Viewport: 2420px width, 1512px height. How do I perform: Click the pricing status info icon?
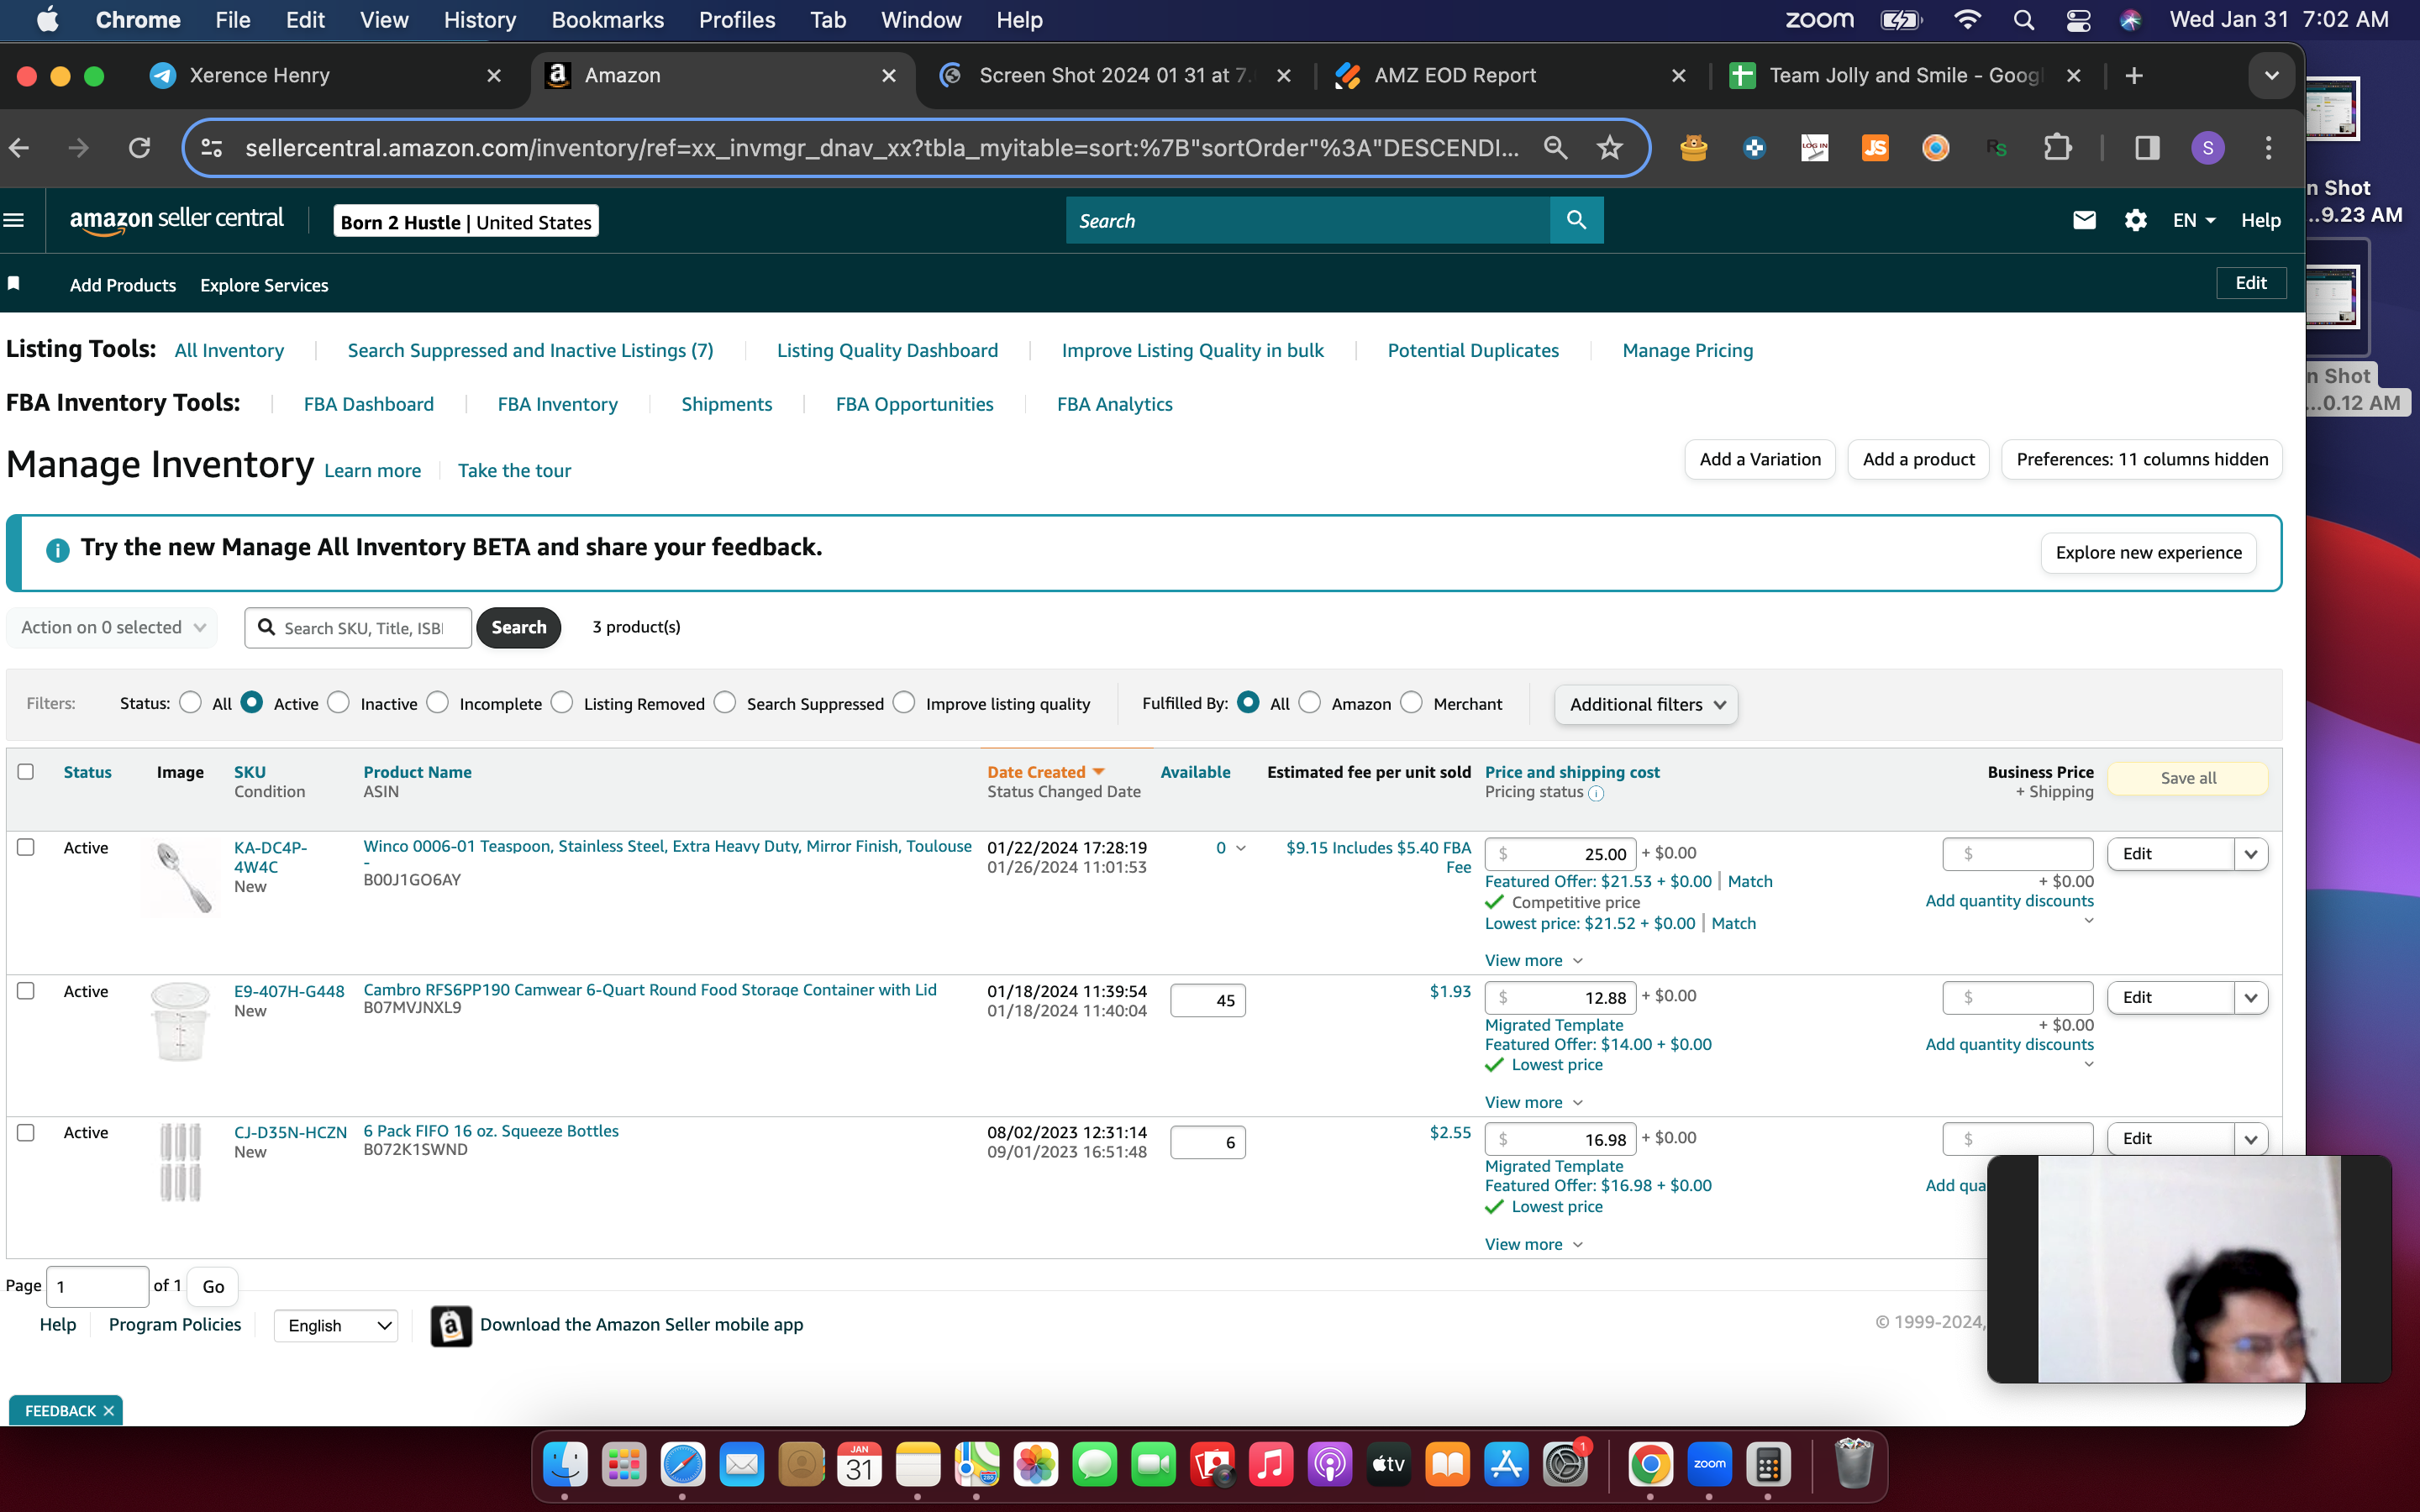[x=1596, y=793]
